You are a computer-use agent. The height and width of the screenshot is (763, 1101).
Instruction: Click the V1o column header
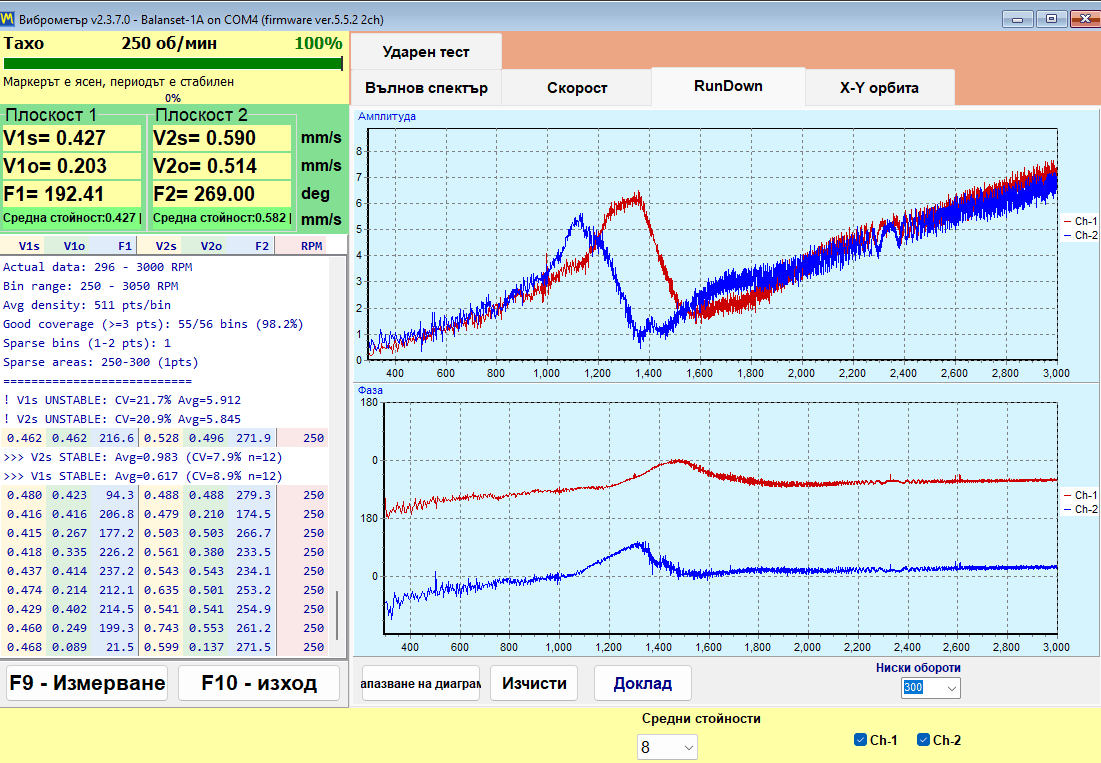(x=74, y=246)
